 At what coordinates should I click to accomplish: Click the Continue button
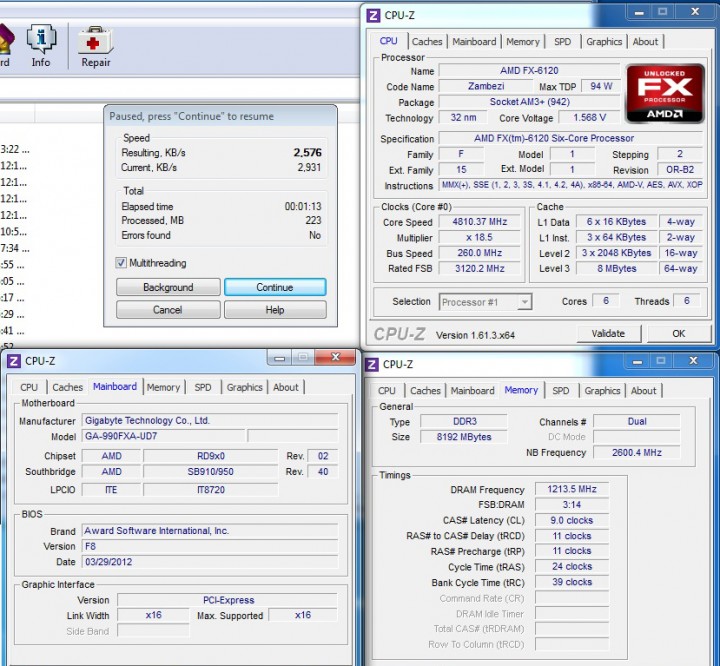[x=275, y=287]
